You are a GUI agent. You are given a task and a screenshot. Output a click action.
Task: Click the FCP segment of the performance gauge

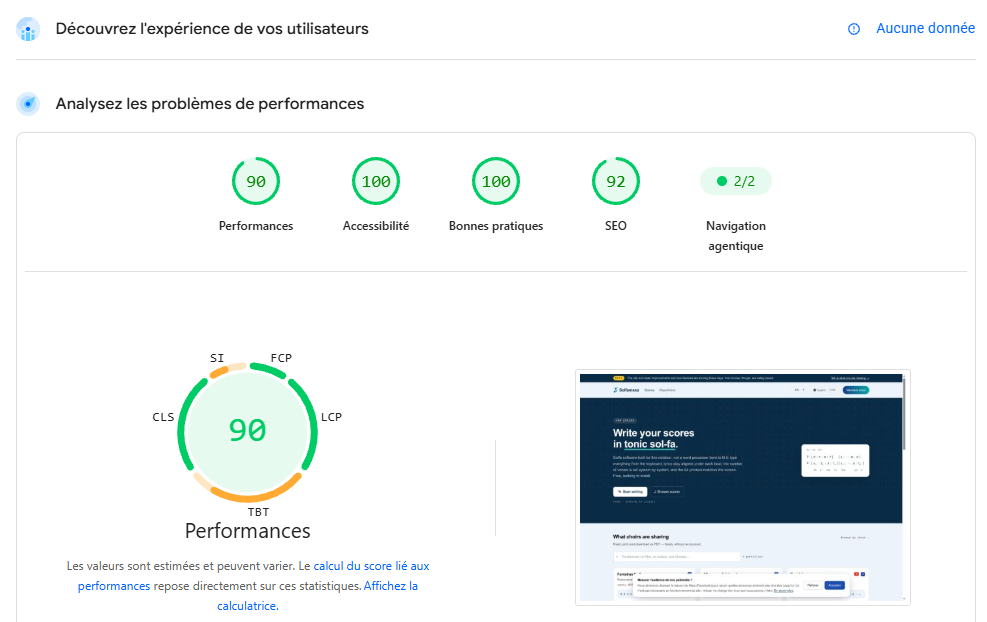pos(269,370)
